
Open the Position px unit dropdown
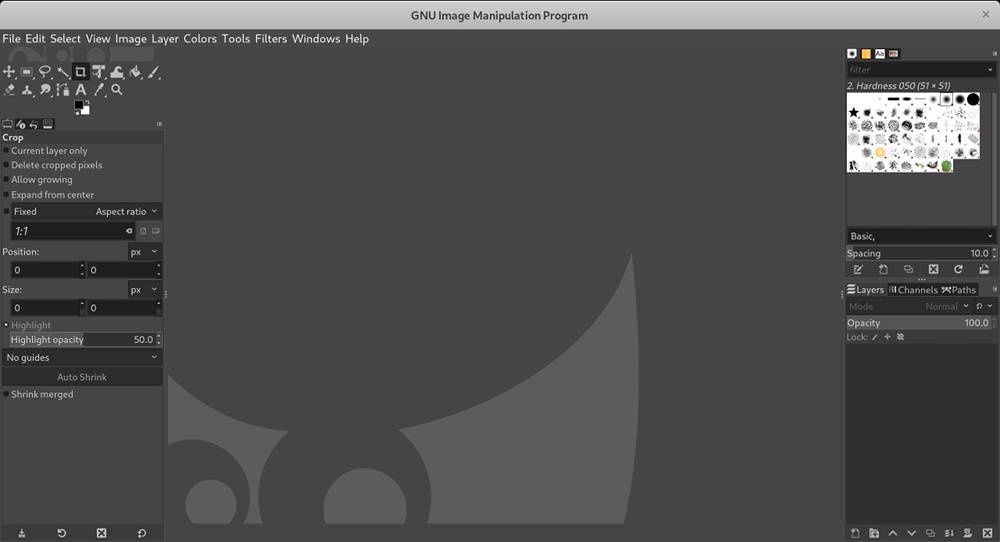144,252
